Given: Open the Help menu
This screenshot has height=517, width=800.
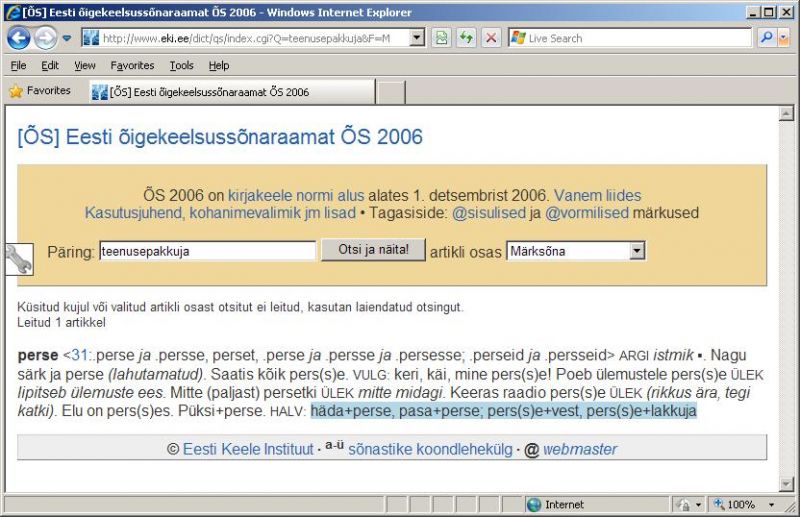Looking at the screenshot, I should coord(218,65).
